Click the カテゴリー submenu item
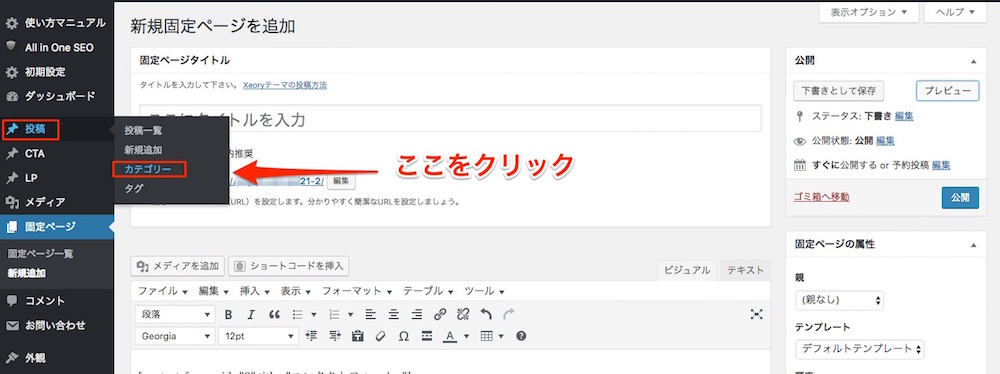The image size is (1000, 374). tap(148, 169)
